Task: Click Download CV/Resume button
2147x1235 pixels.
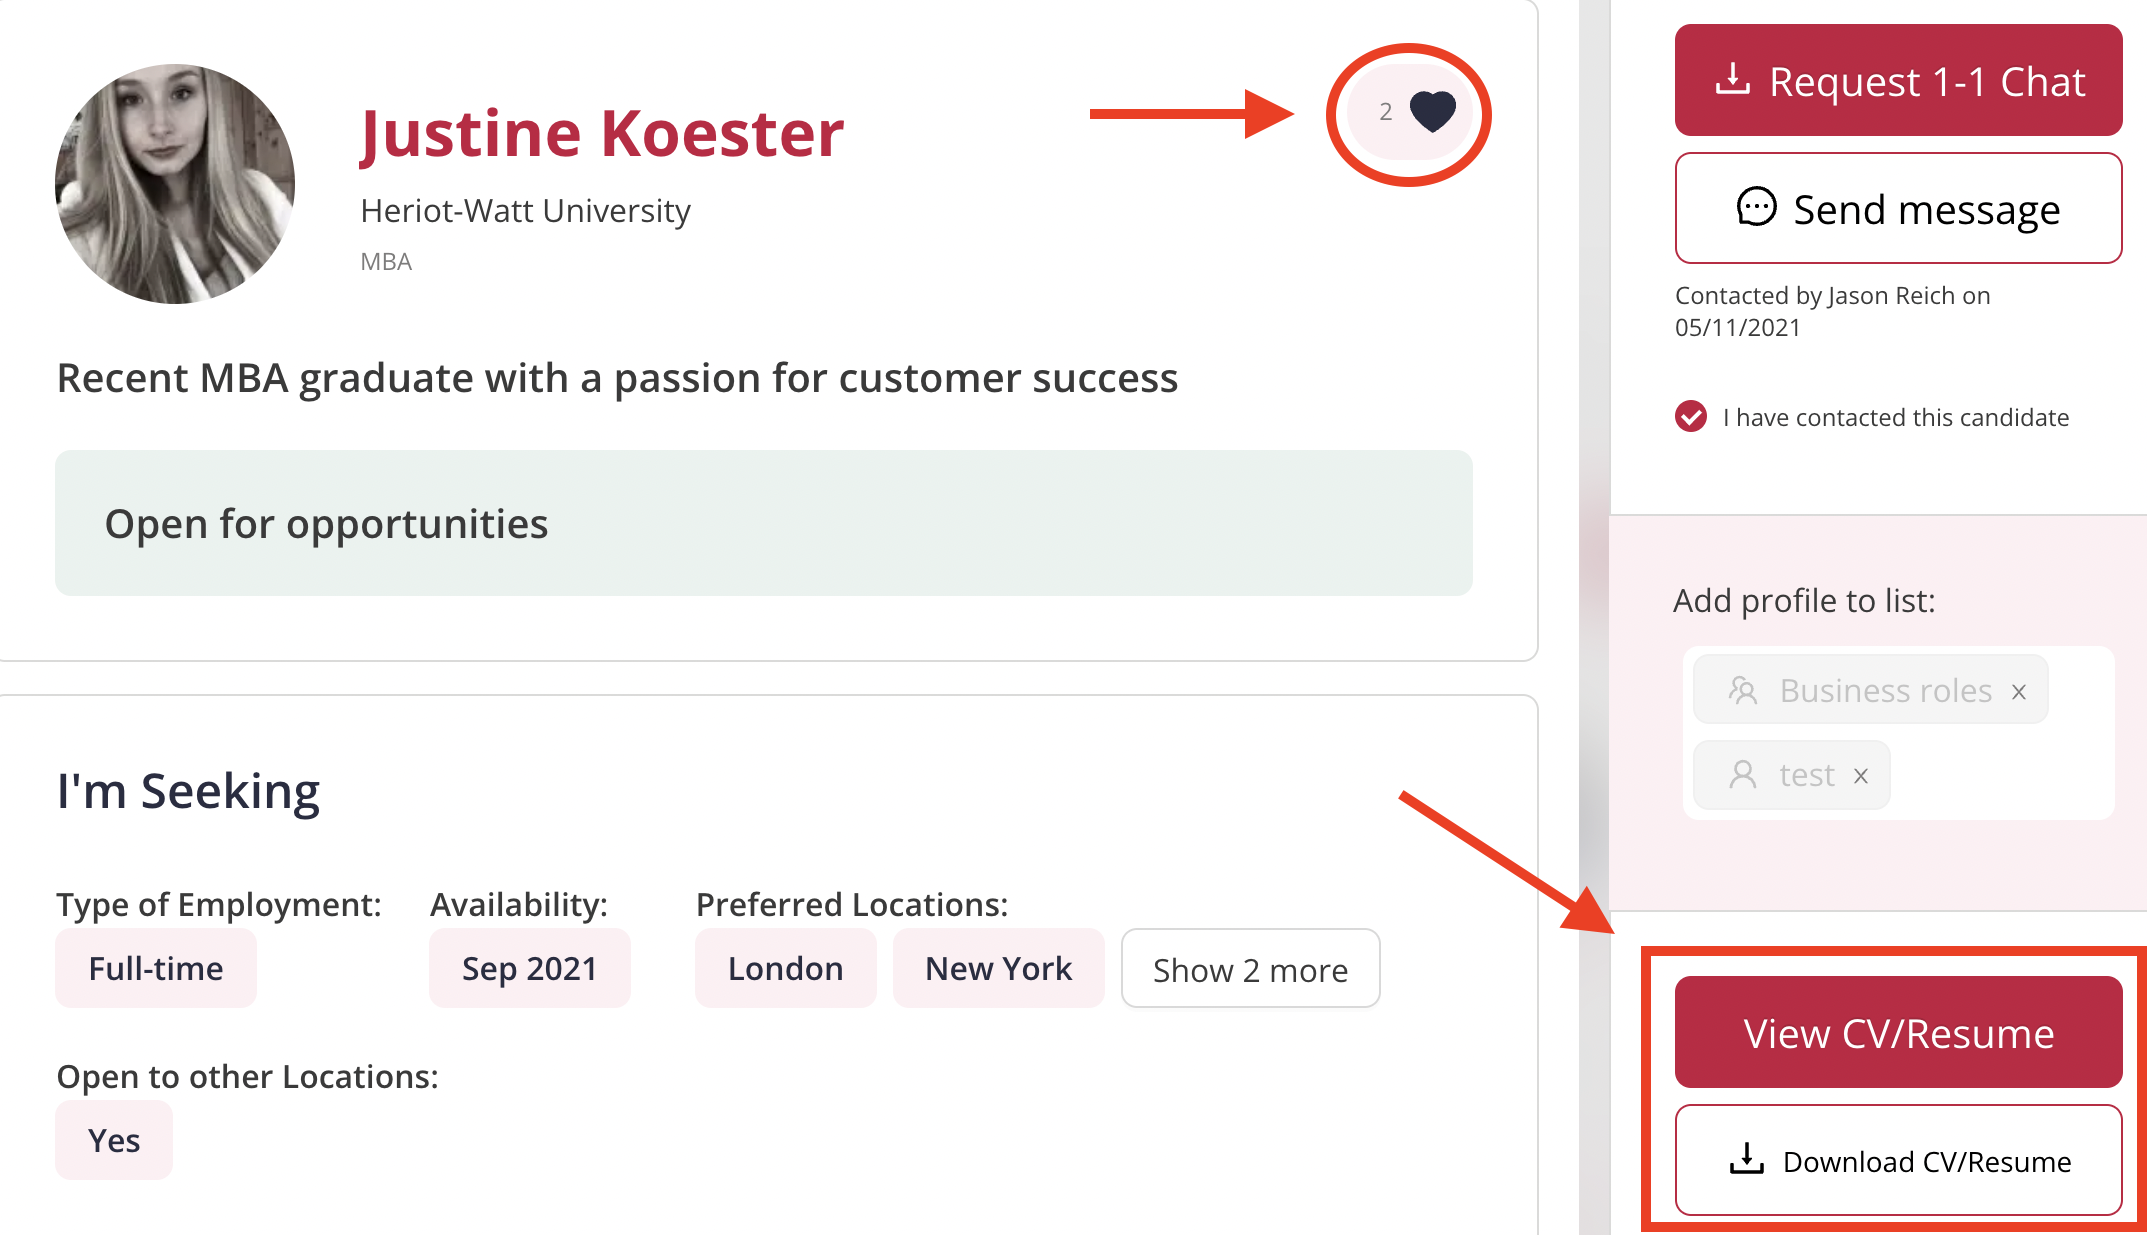Action: pos(1898,1160)
